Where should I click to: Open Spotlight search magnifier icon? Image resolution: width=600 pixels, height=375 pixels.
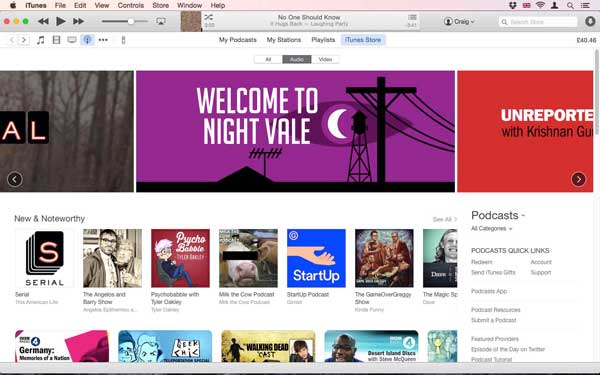570,5
